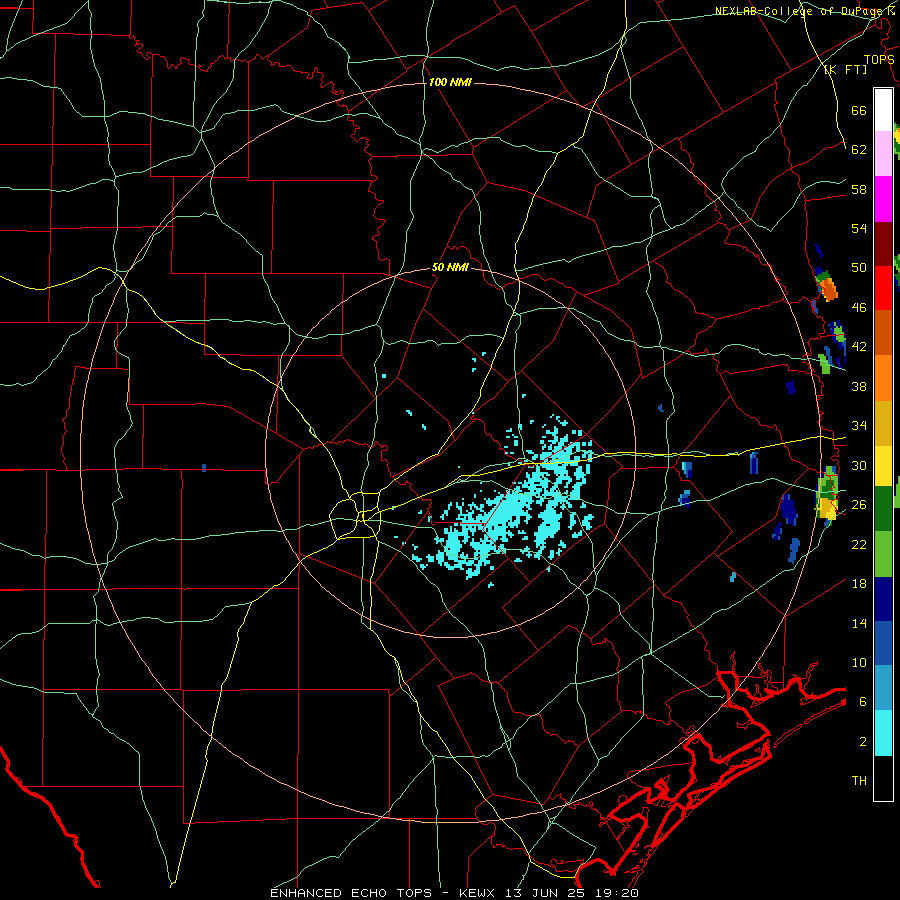Click the magenta legend swatch
900x900 pixels.
click(883, 199)
